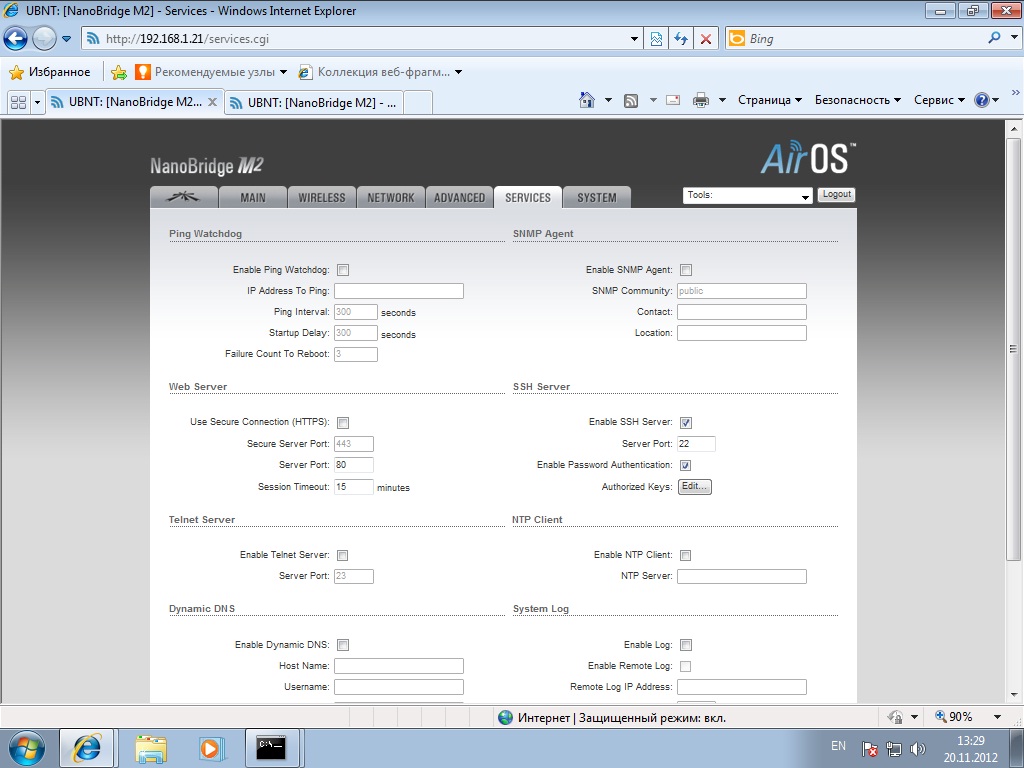Screen dimensions: 1024x768
Task: Switch to second UBNT NanoBridge browser tab
Action: (x=313, y=103)
